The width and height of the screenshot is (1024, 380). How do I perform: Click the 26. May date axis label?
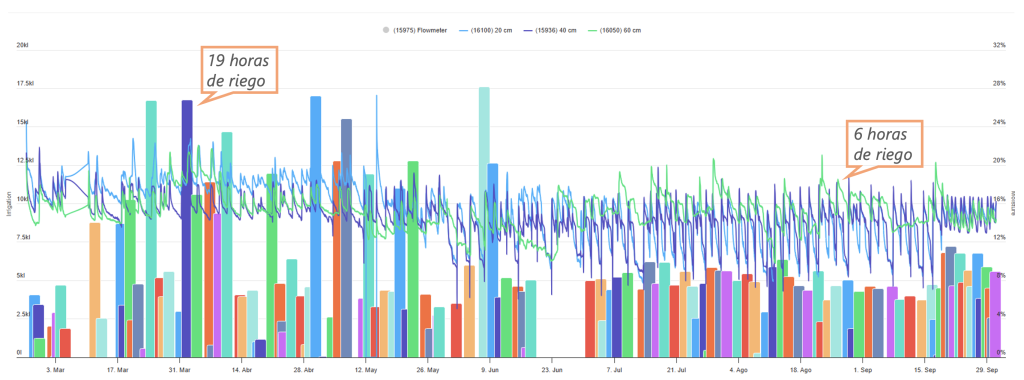coord(427,369)
